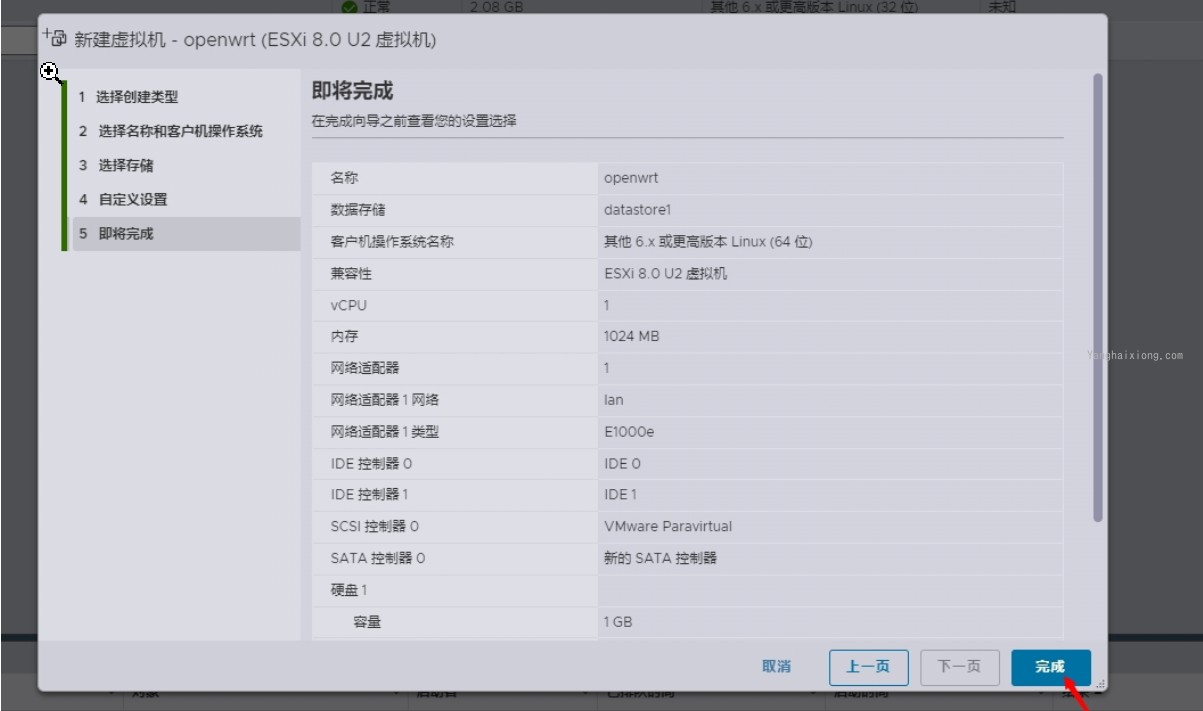Viewport: 1203px width, 711px height.
Task: Click the 兼容性 row label
Action: coord(351,274)
